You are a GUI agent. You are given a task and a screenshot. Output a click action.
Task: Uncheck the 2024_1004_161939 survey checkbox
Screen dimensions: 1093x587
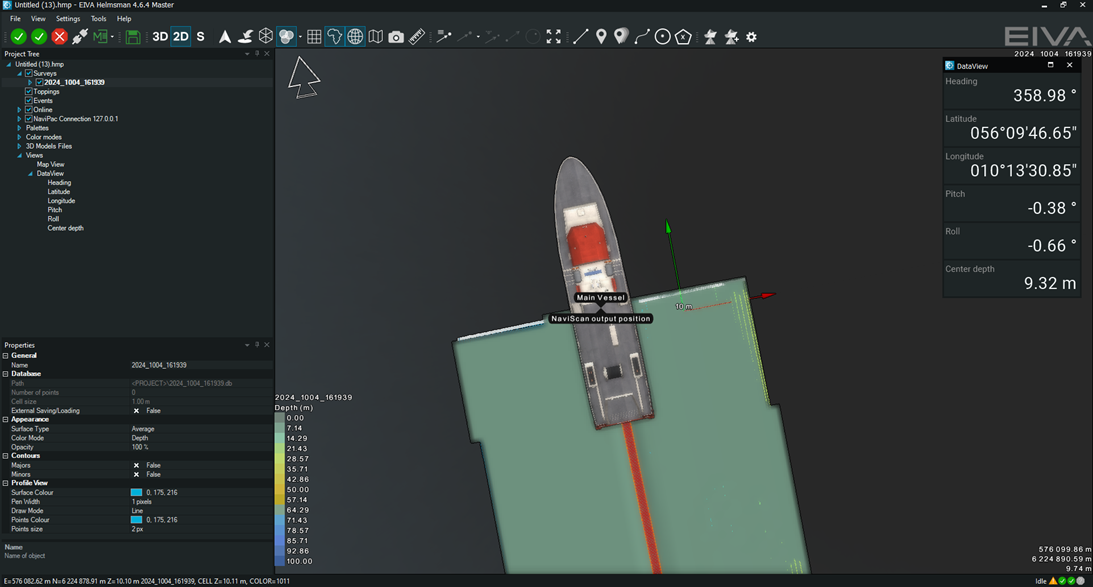[39, 82]
